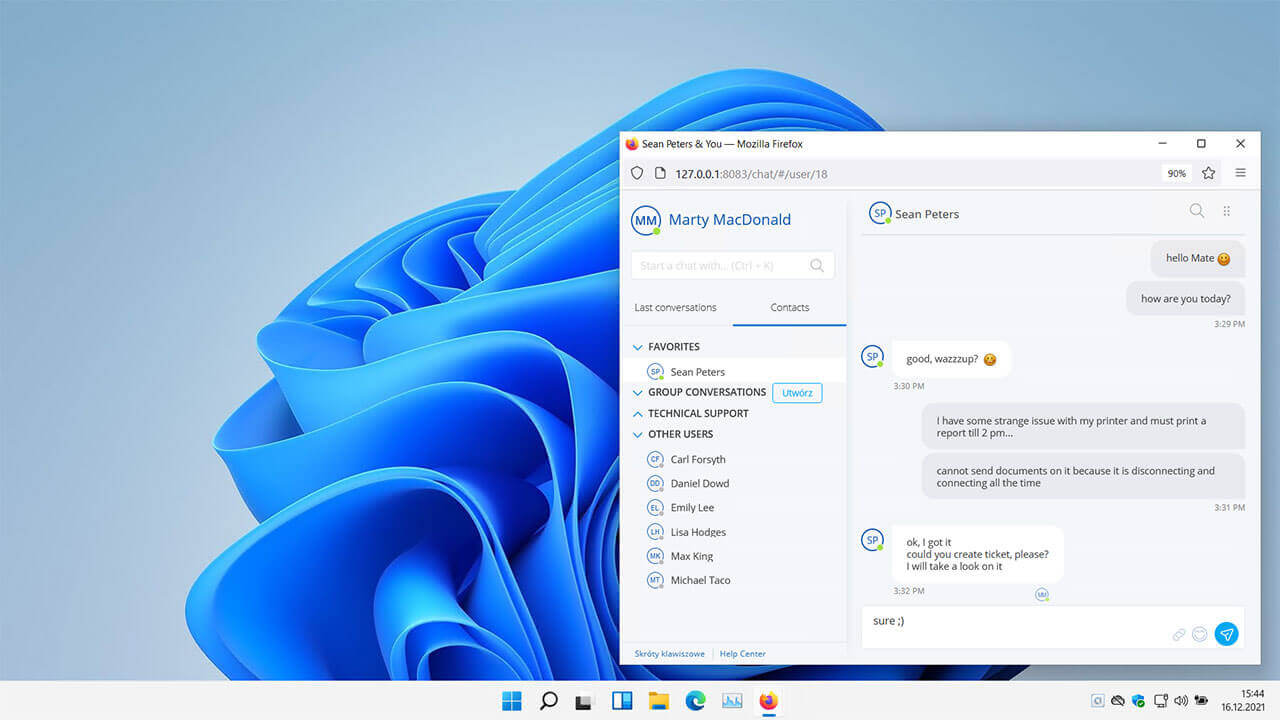The image size is (1280, 720).
Task: Click page info icon in address bar
Action: (660, 173)
